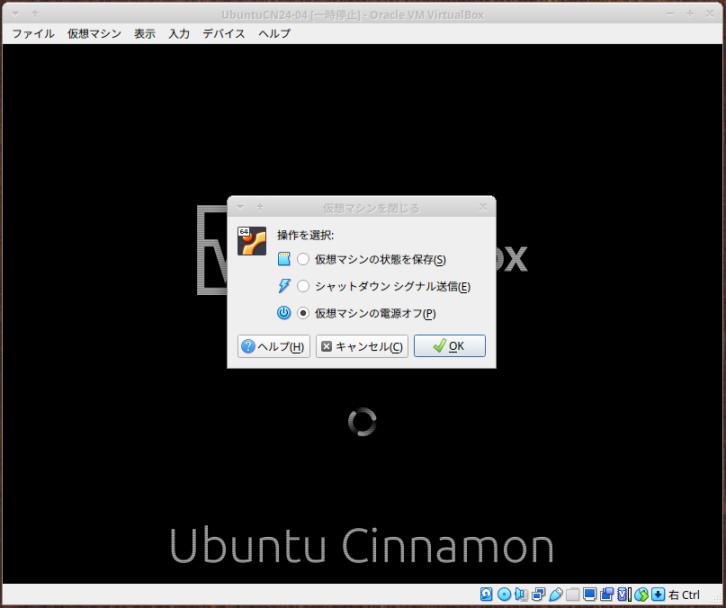This screenshot has width=726, height=608.
Task: Click the virtualization V status icon
Action: (x=623, y=594)
